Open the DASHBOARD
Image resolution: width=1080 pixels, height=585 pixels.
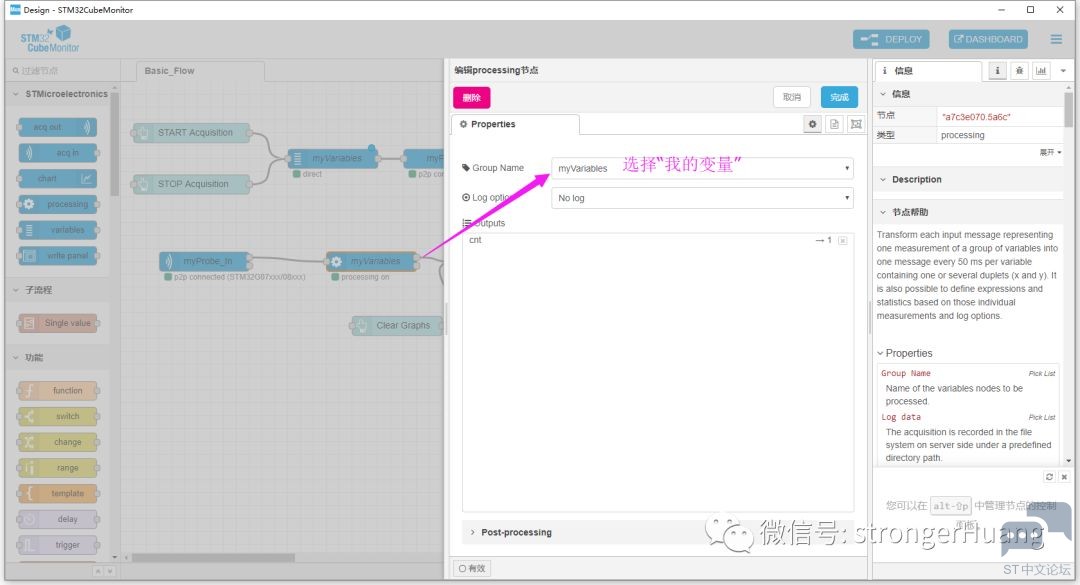988,39
